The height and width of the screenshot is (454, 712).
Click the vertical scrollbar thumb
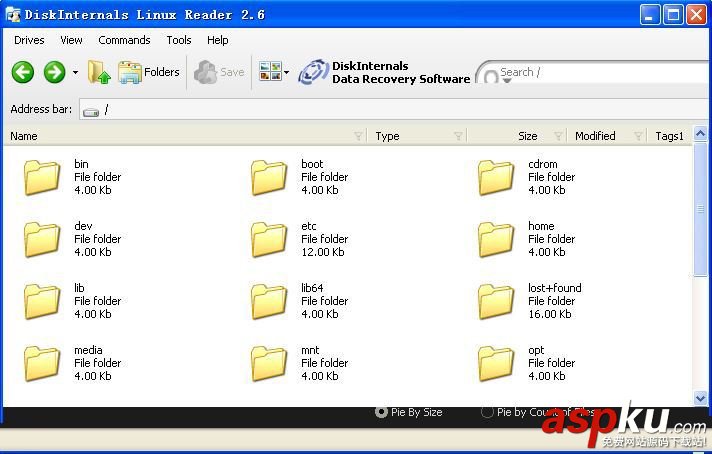pyautogui.click(x=700, y=209)
